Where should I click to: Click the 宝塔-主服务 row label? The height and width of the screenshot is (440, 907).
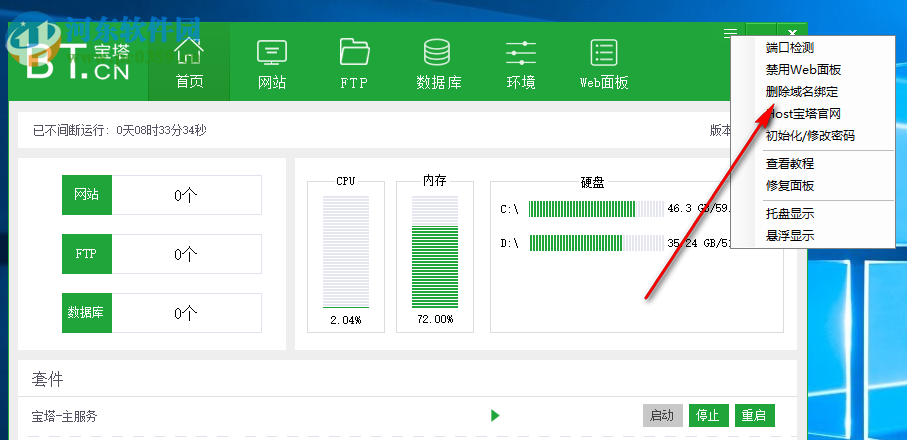[x=64, y=416]
